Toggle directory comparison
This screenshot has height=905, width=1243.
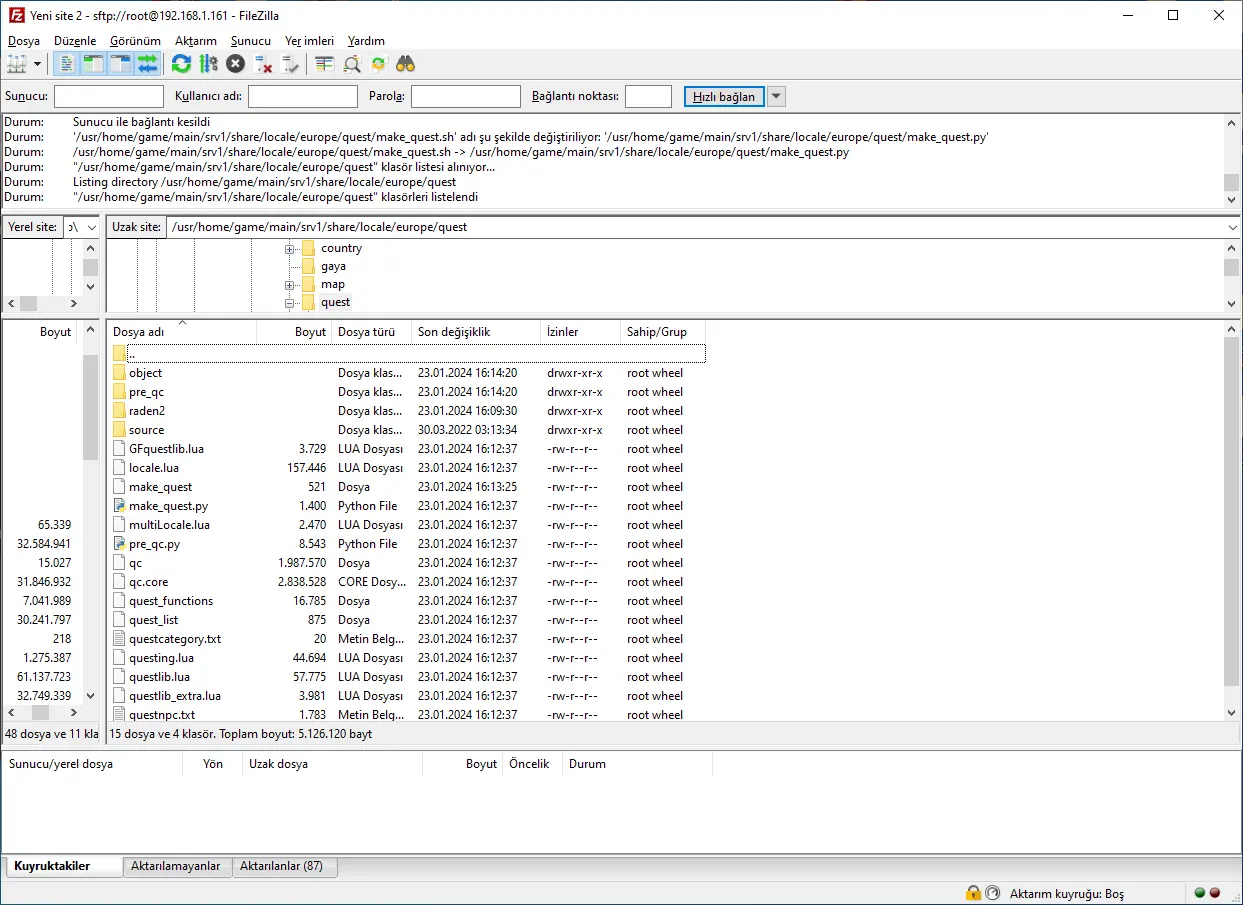(x=351, y=64)
